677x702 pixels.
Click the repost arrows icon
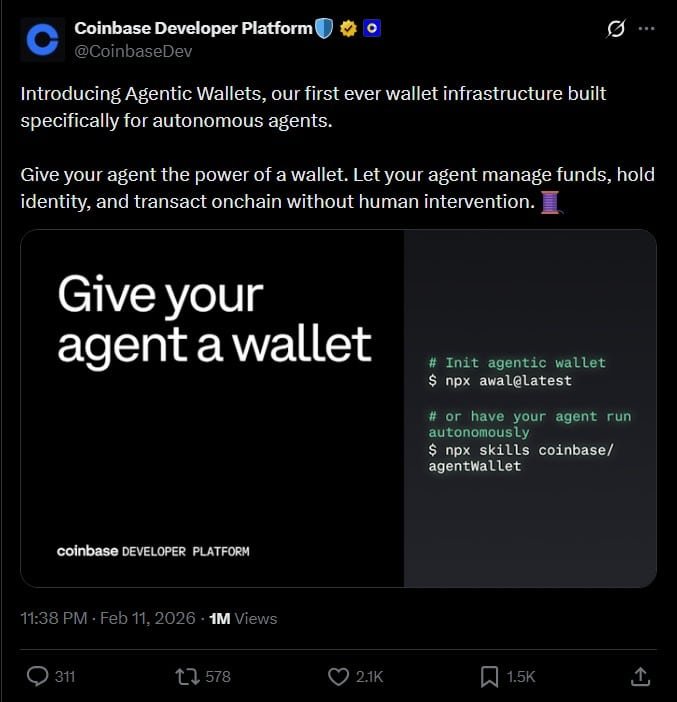pyautogui.click(x=187, y=676)
